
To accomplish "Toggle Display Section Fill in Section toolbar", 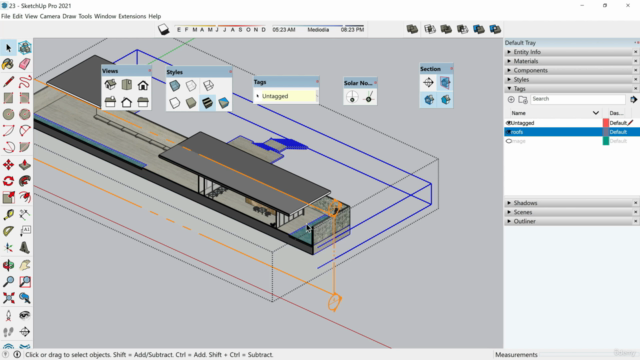I will coord(445,100).
